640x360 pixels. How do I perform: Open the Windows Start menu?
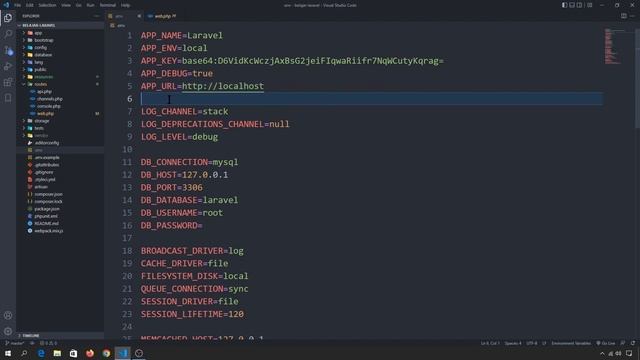coord(8,353)
